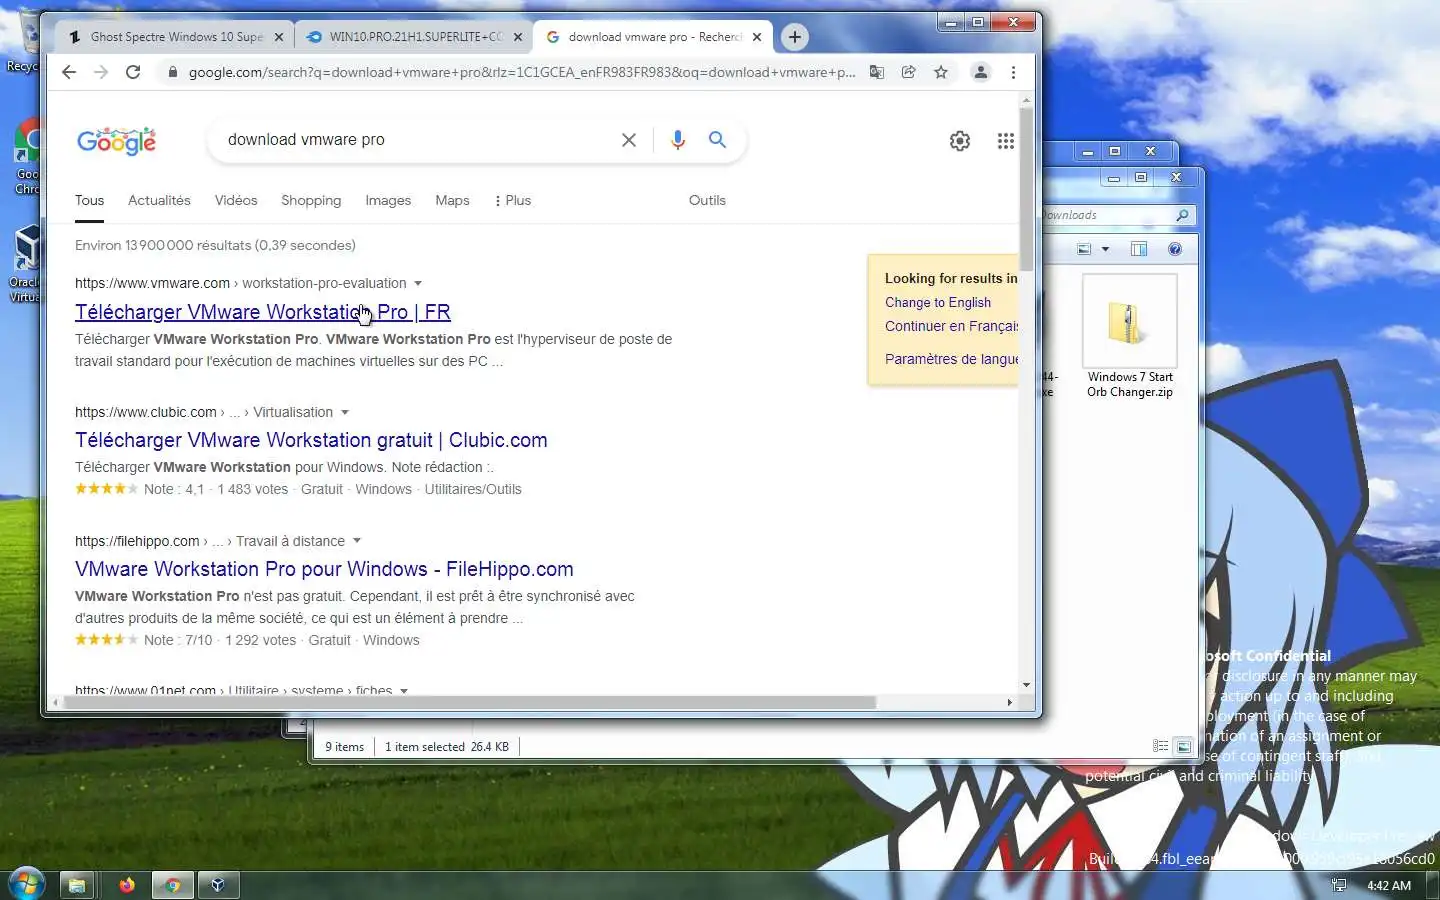Select the Maps search tab

coord(452,200)
